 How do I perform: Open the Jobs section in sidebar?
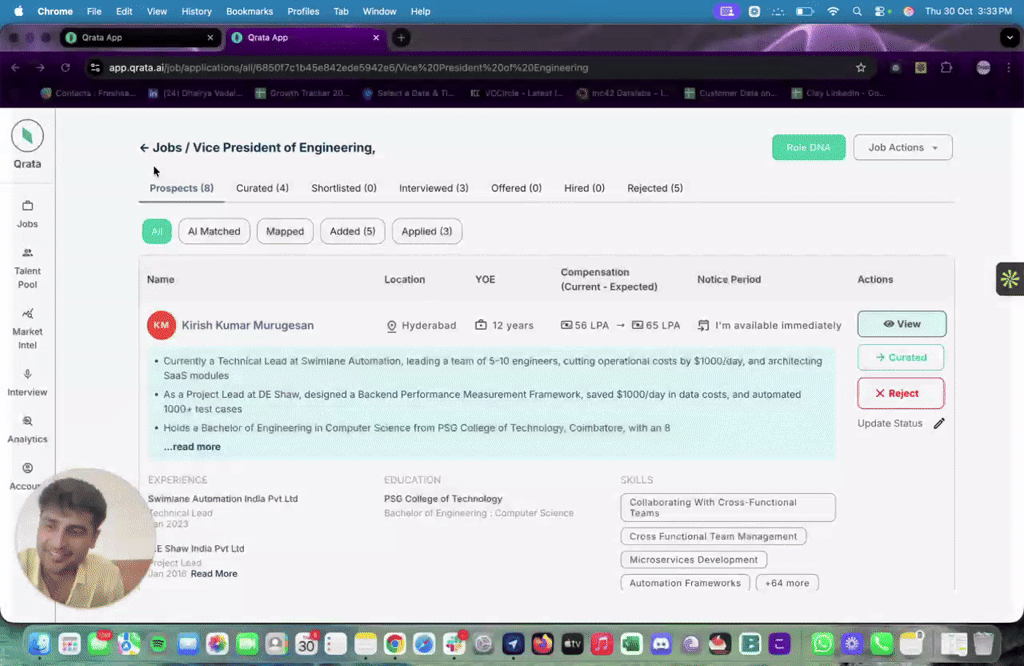pyautogui.click(x=27, y=214)
